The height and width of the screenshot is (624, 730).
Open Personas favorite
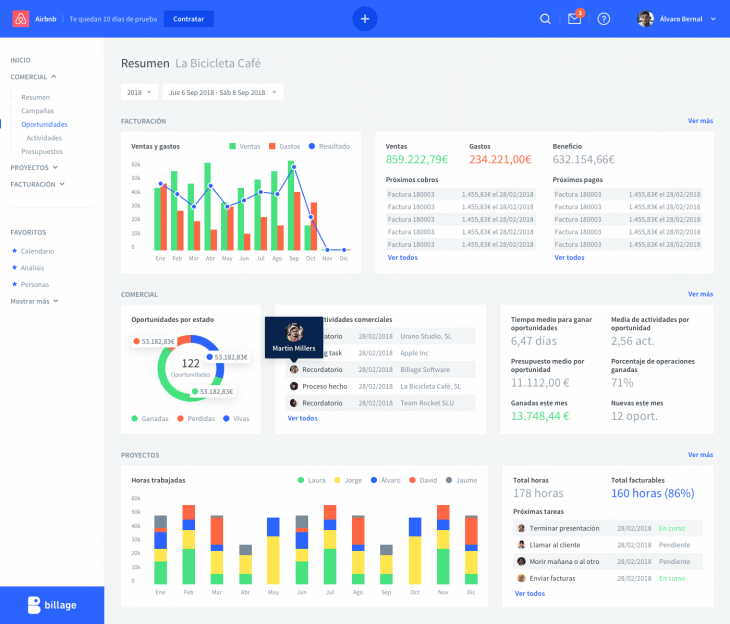click(34, 285)
